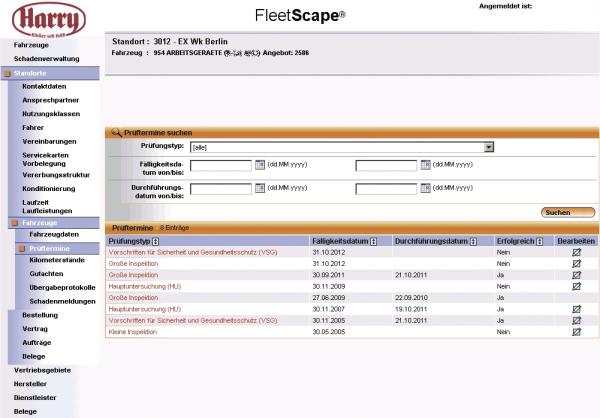Open Vertrag in the sidebar

35,329
